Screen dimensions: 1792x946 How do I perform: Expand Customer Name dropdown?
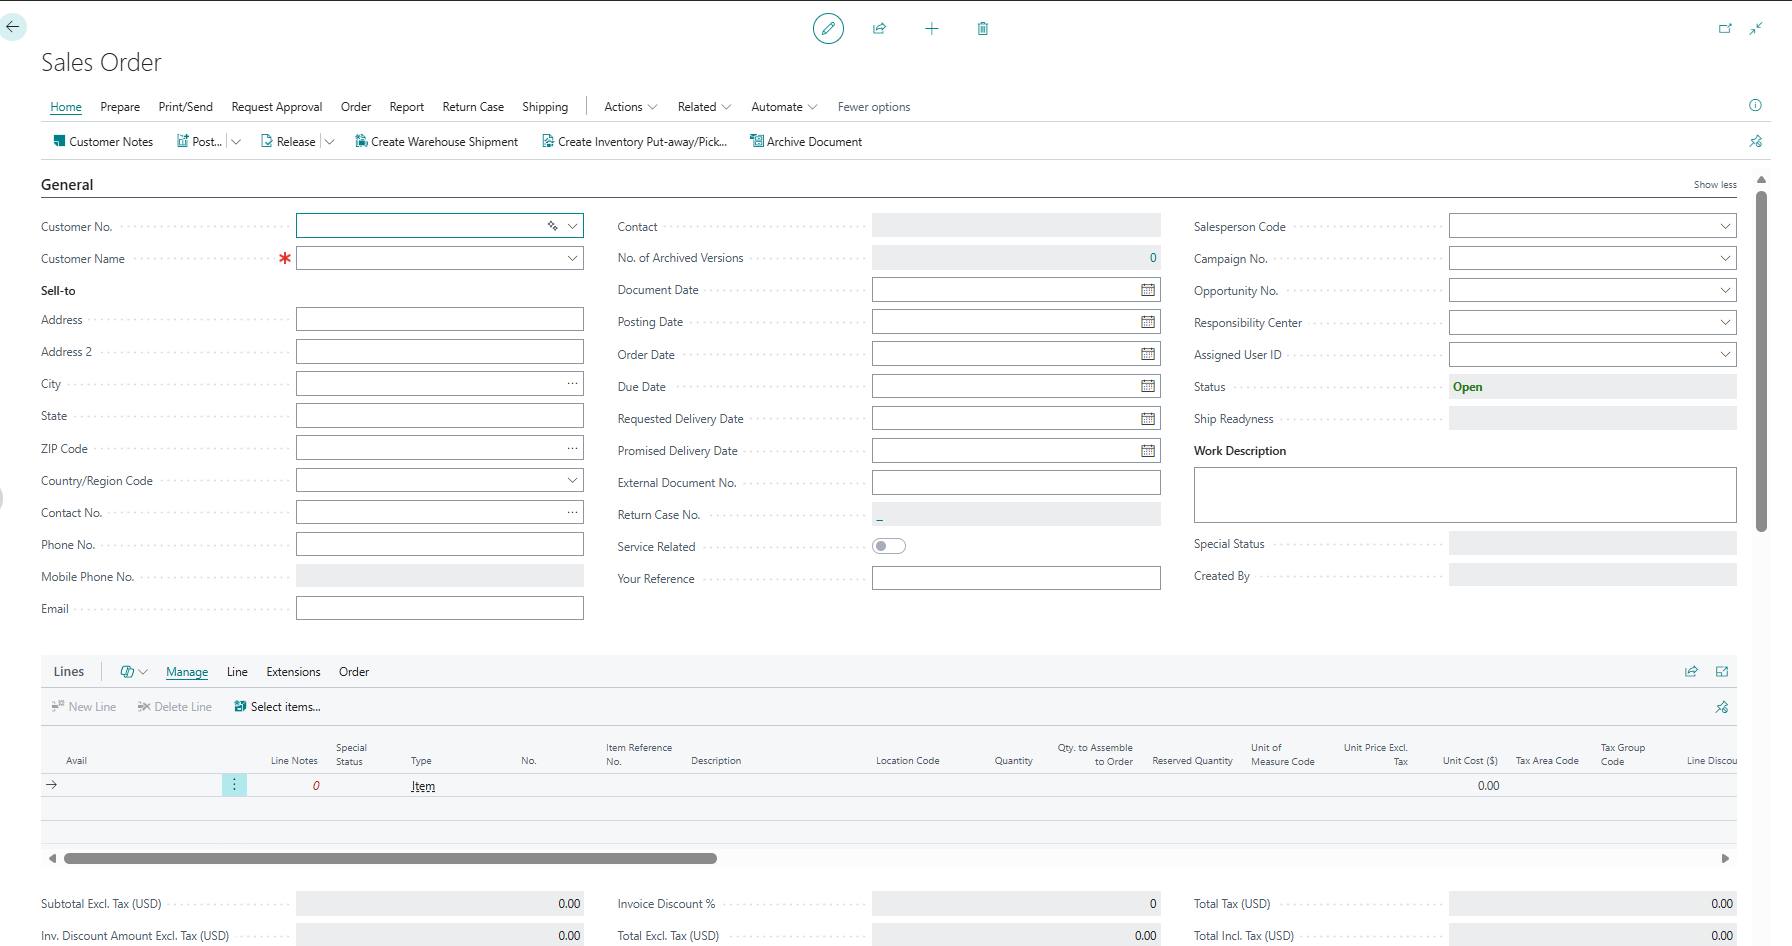point(573,258)
